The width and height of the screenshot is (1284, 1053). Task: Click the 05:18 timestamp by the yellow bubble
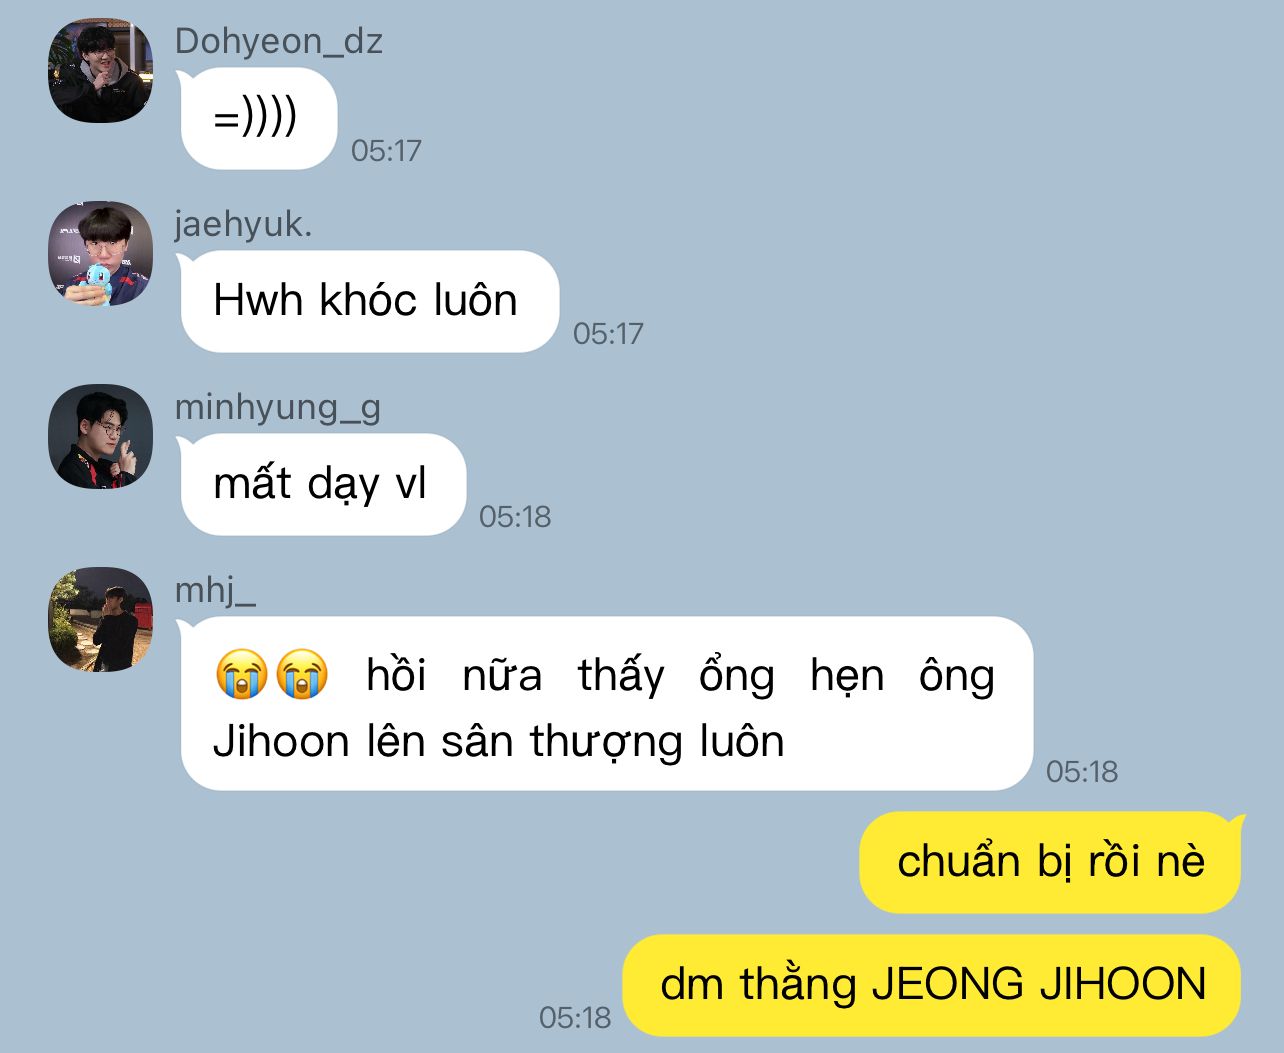click(575, 1018)
